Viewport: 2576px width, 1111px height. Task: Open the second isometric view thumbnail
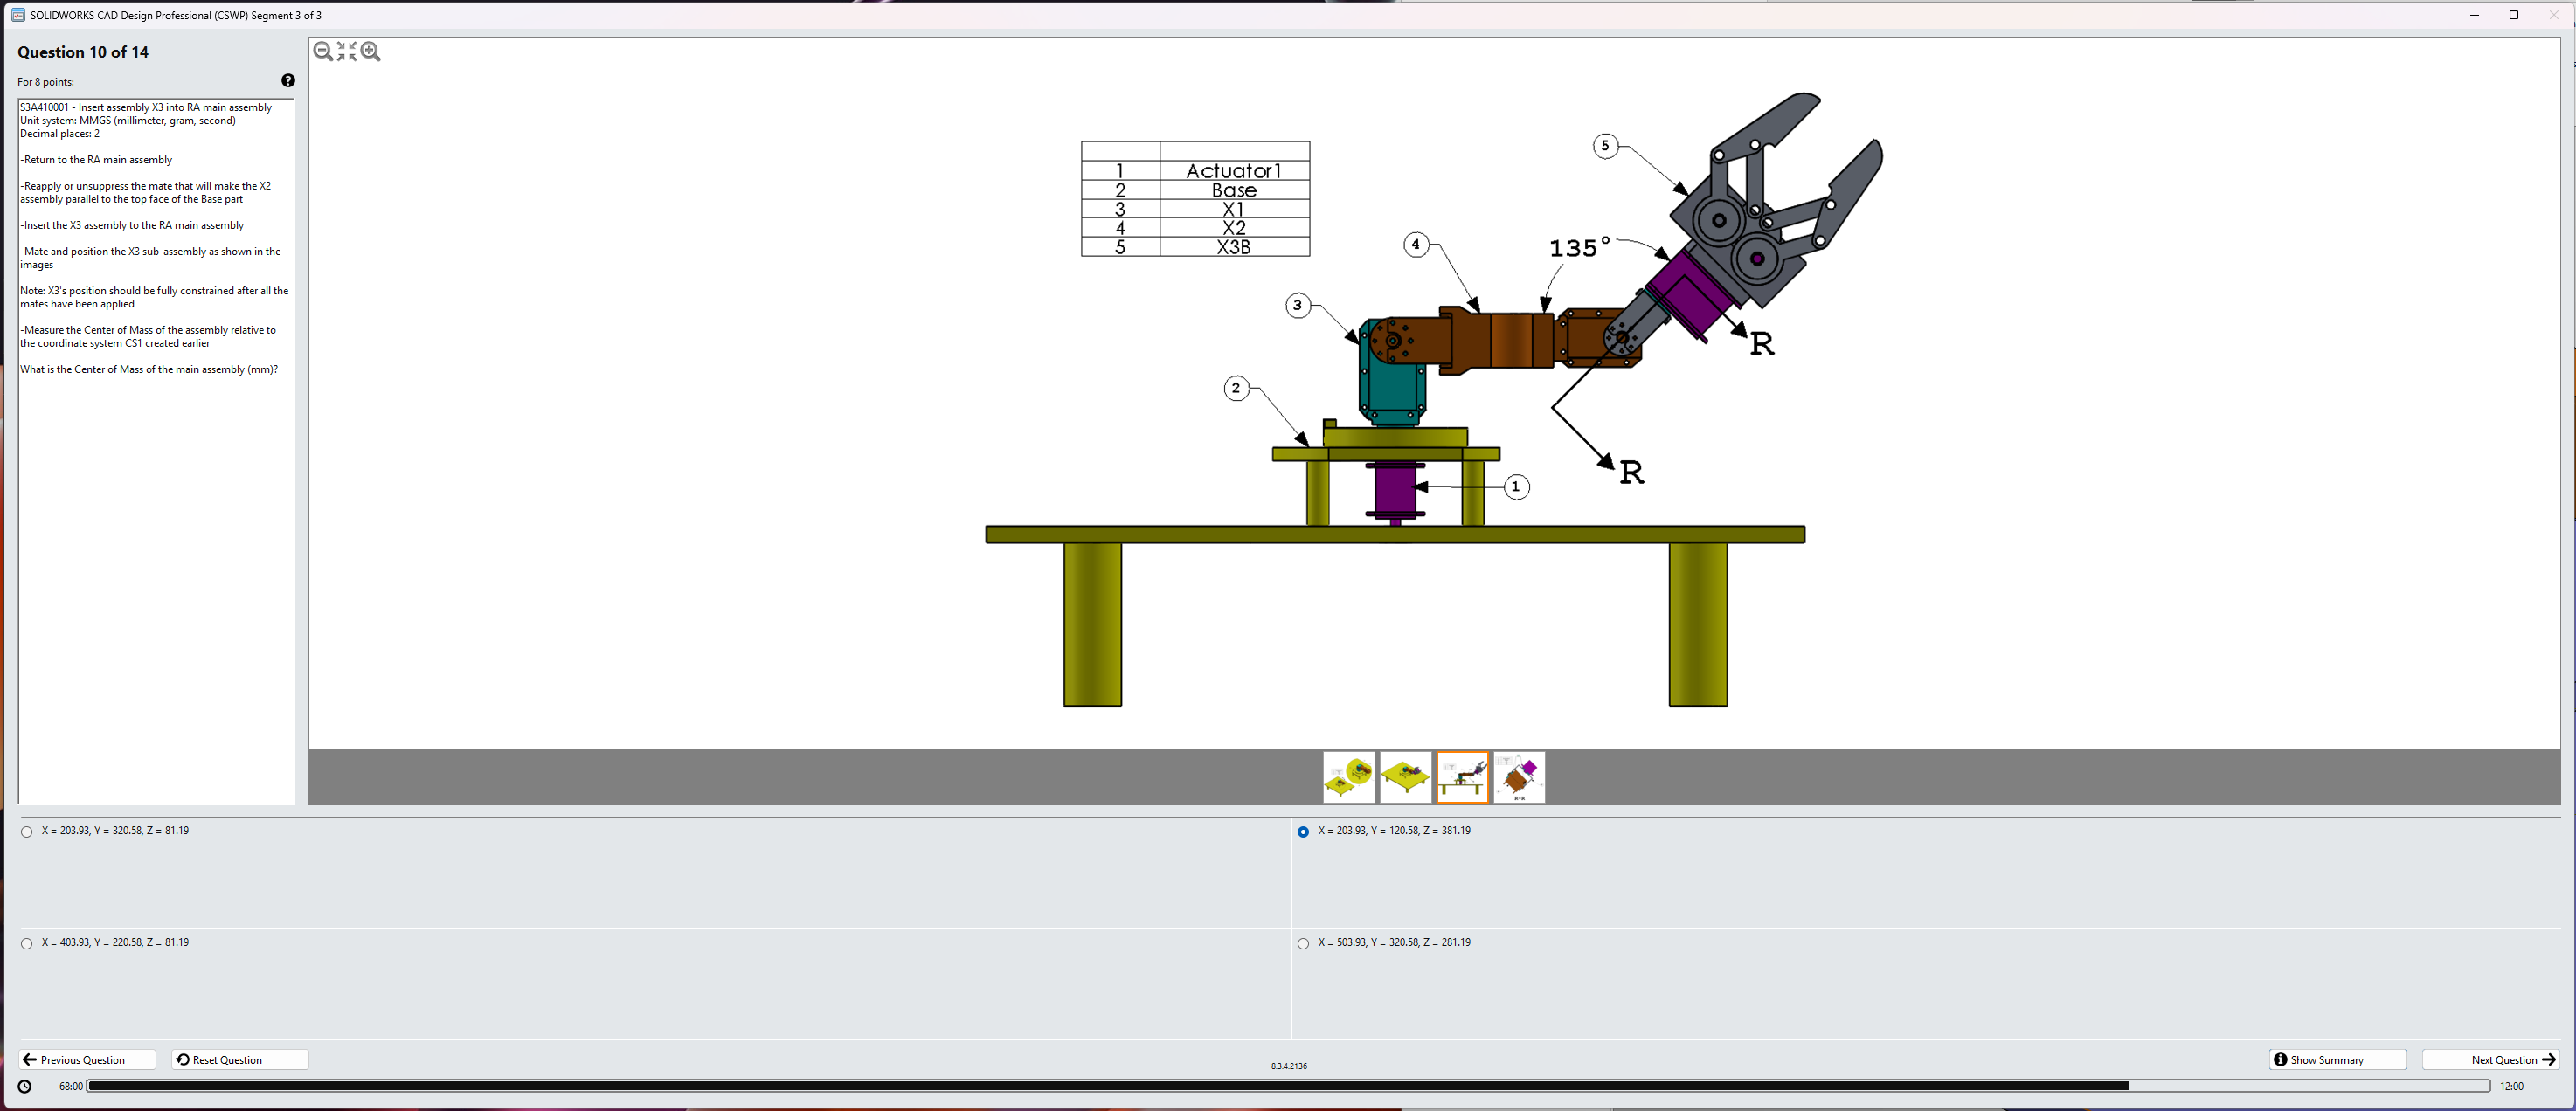coord(1405,777)
